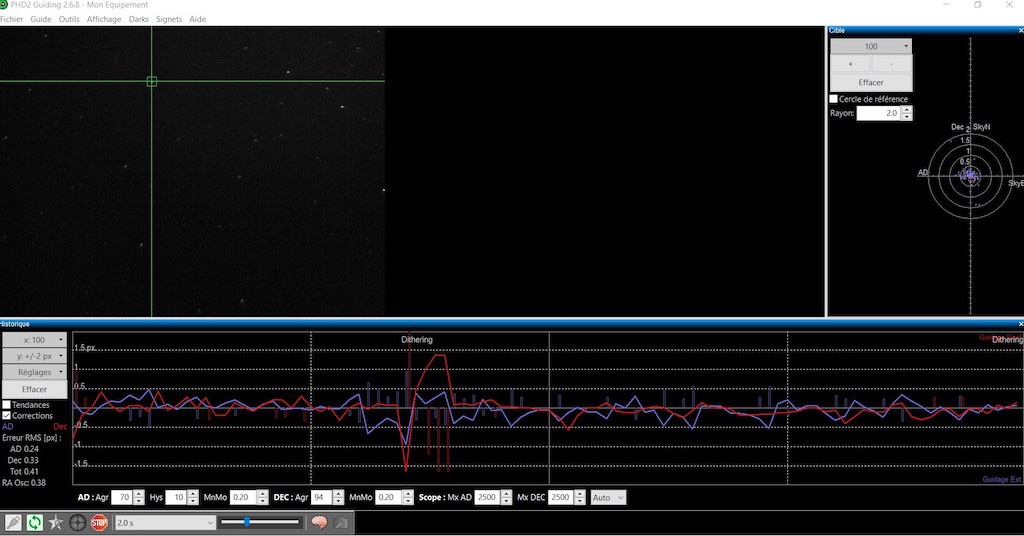Screen dimensions: 1024x536
Task: Open the Darks menu
Action: (x=138, y=19)
